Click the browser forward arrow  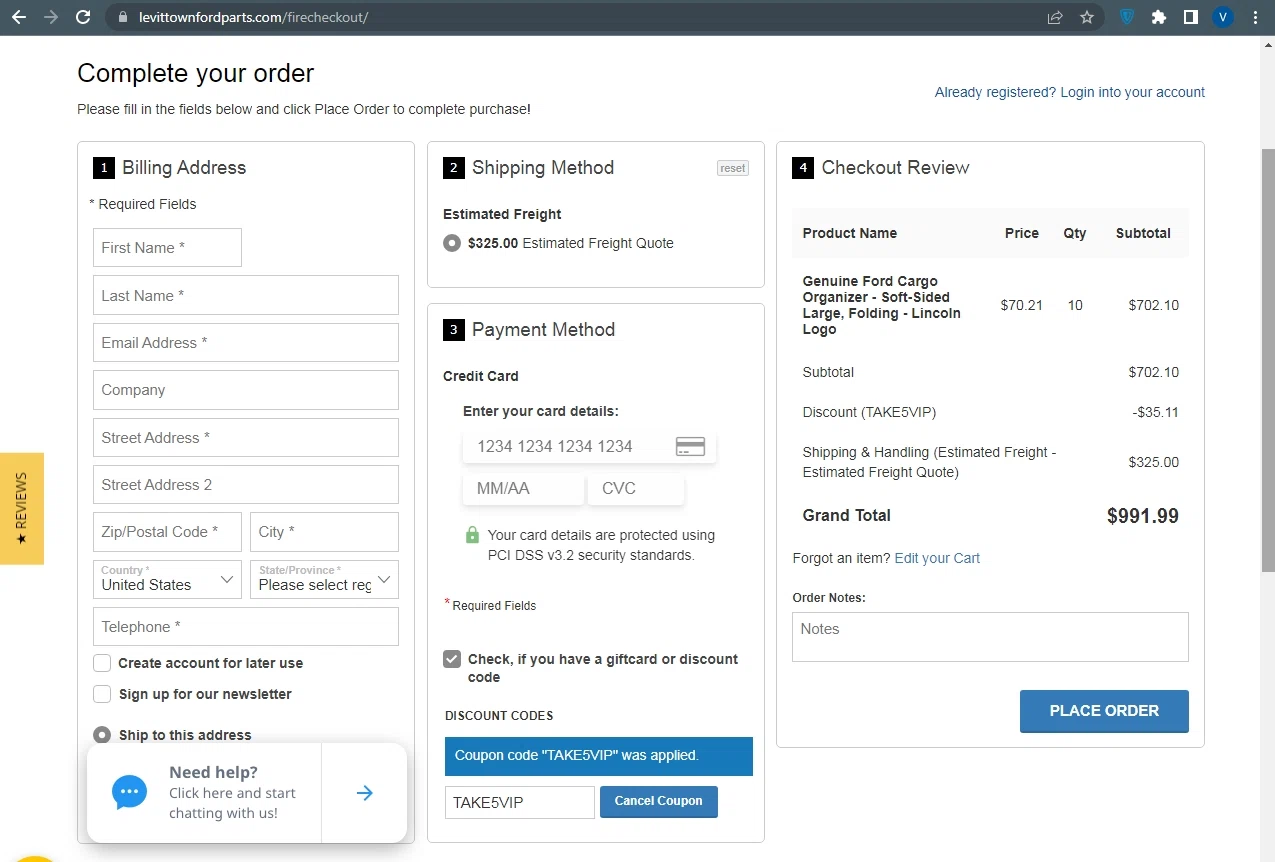pyautogui.click(x=51, y=17)
